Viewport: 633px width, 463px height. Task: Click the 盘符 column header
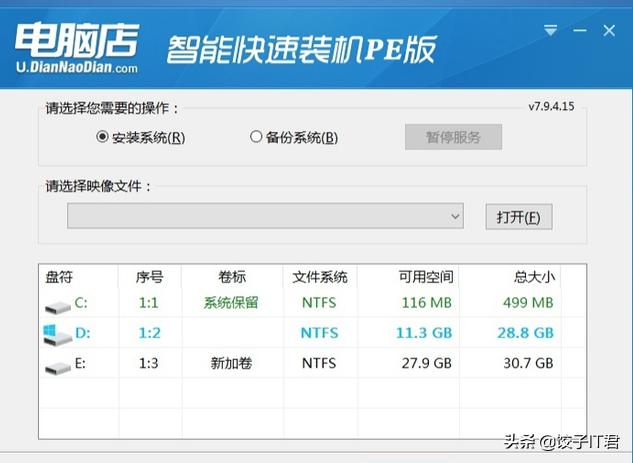click(x=59, y=277)
